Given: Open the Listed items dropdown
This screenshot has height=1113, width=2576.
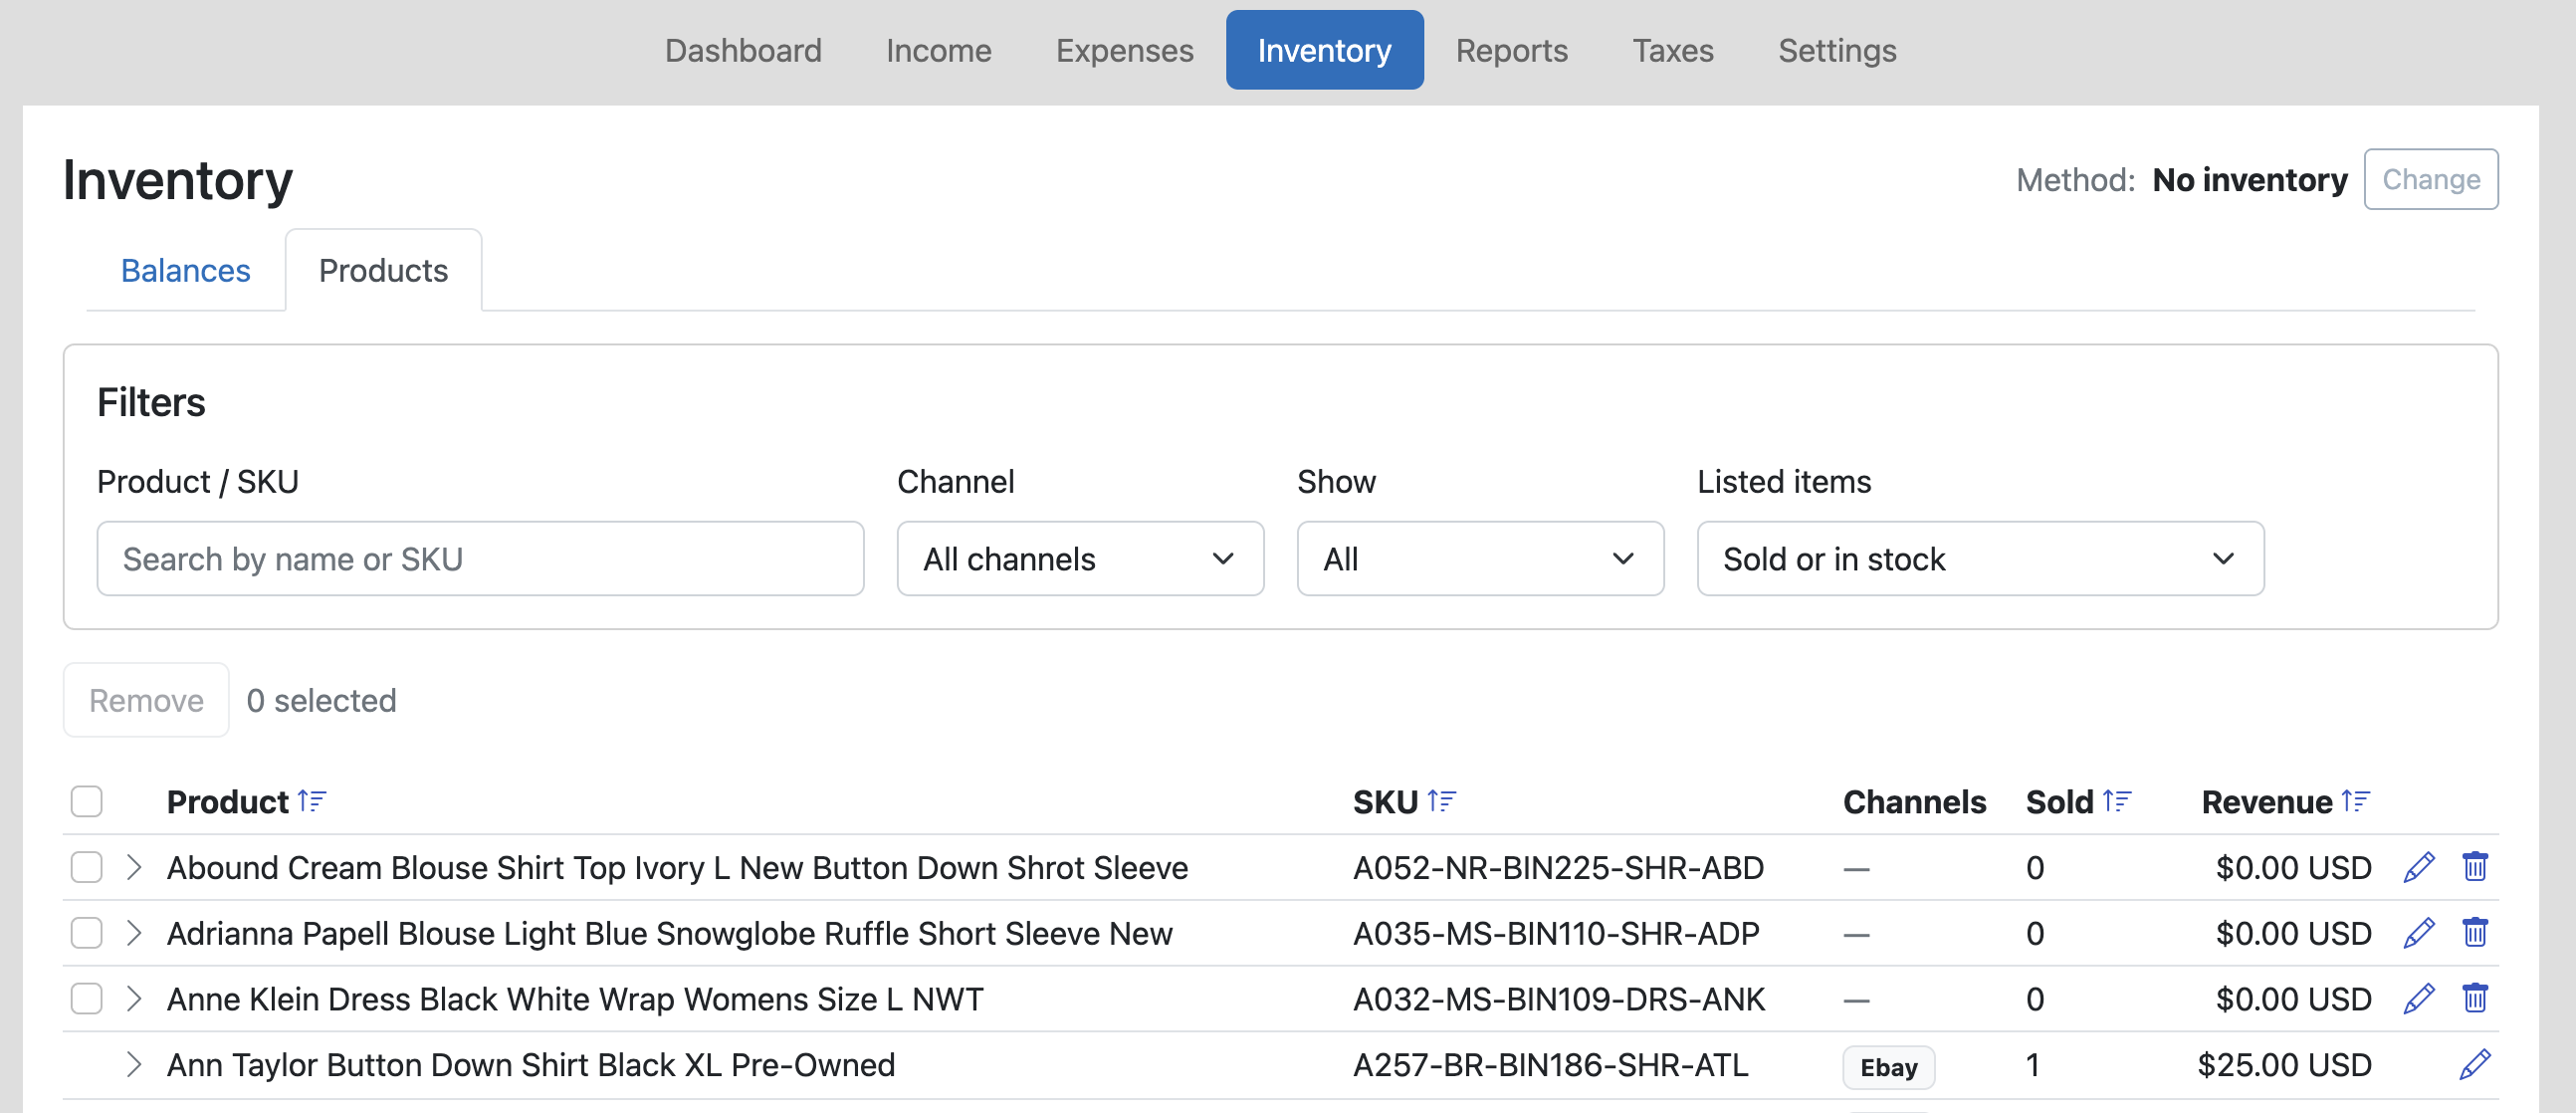Looking at the screenshot, I should coord(1980,559).
